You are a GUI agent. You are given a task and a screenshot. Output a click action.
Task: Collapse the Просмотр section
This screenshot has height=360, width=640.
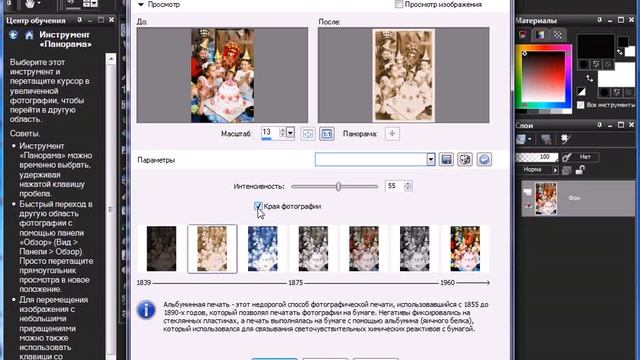141,4
